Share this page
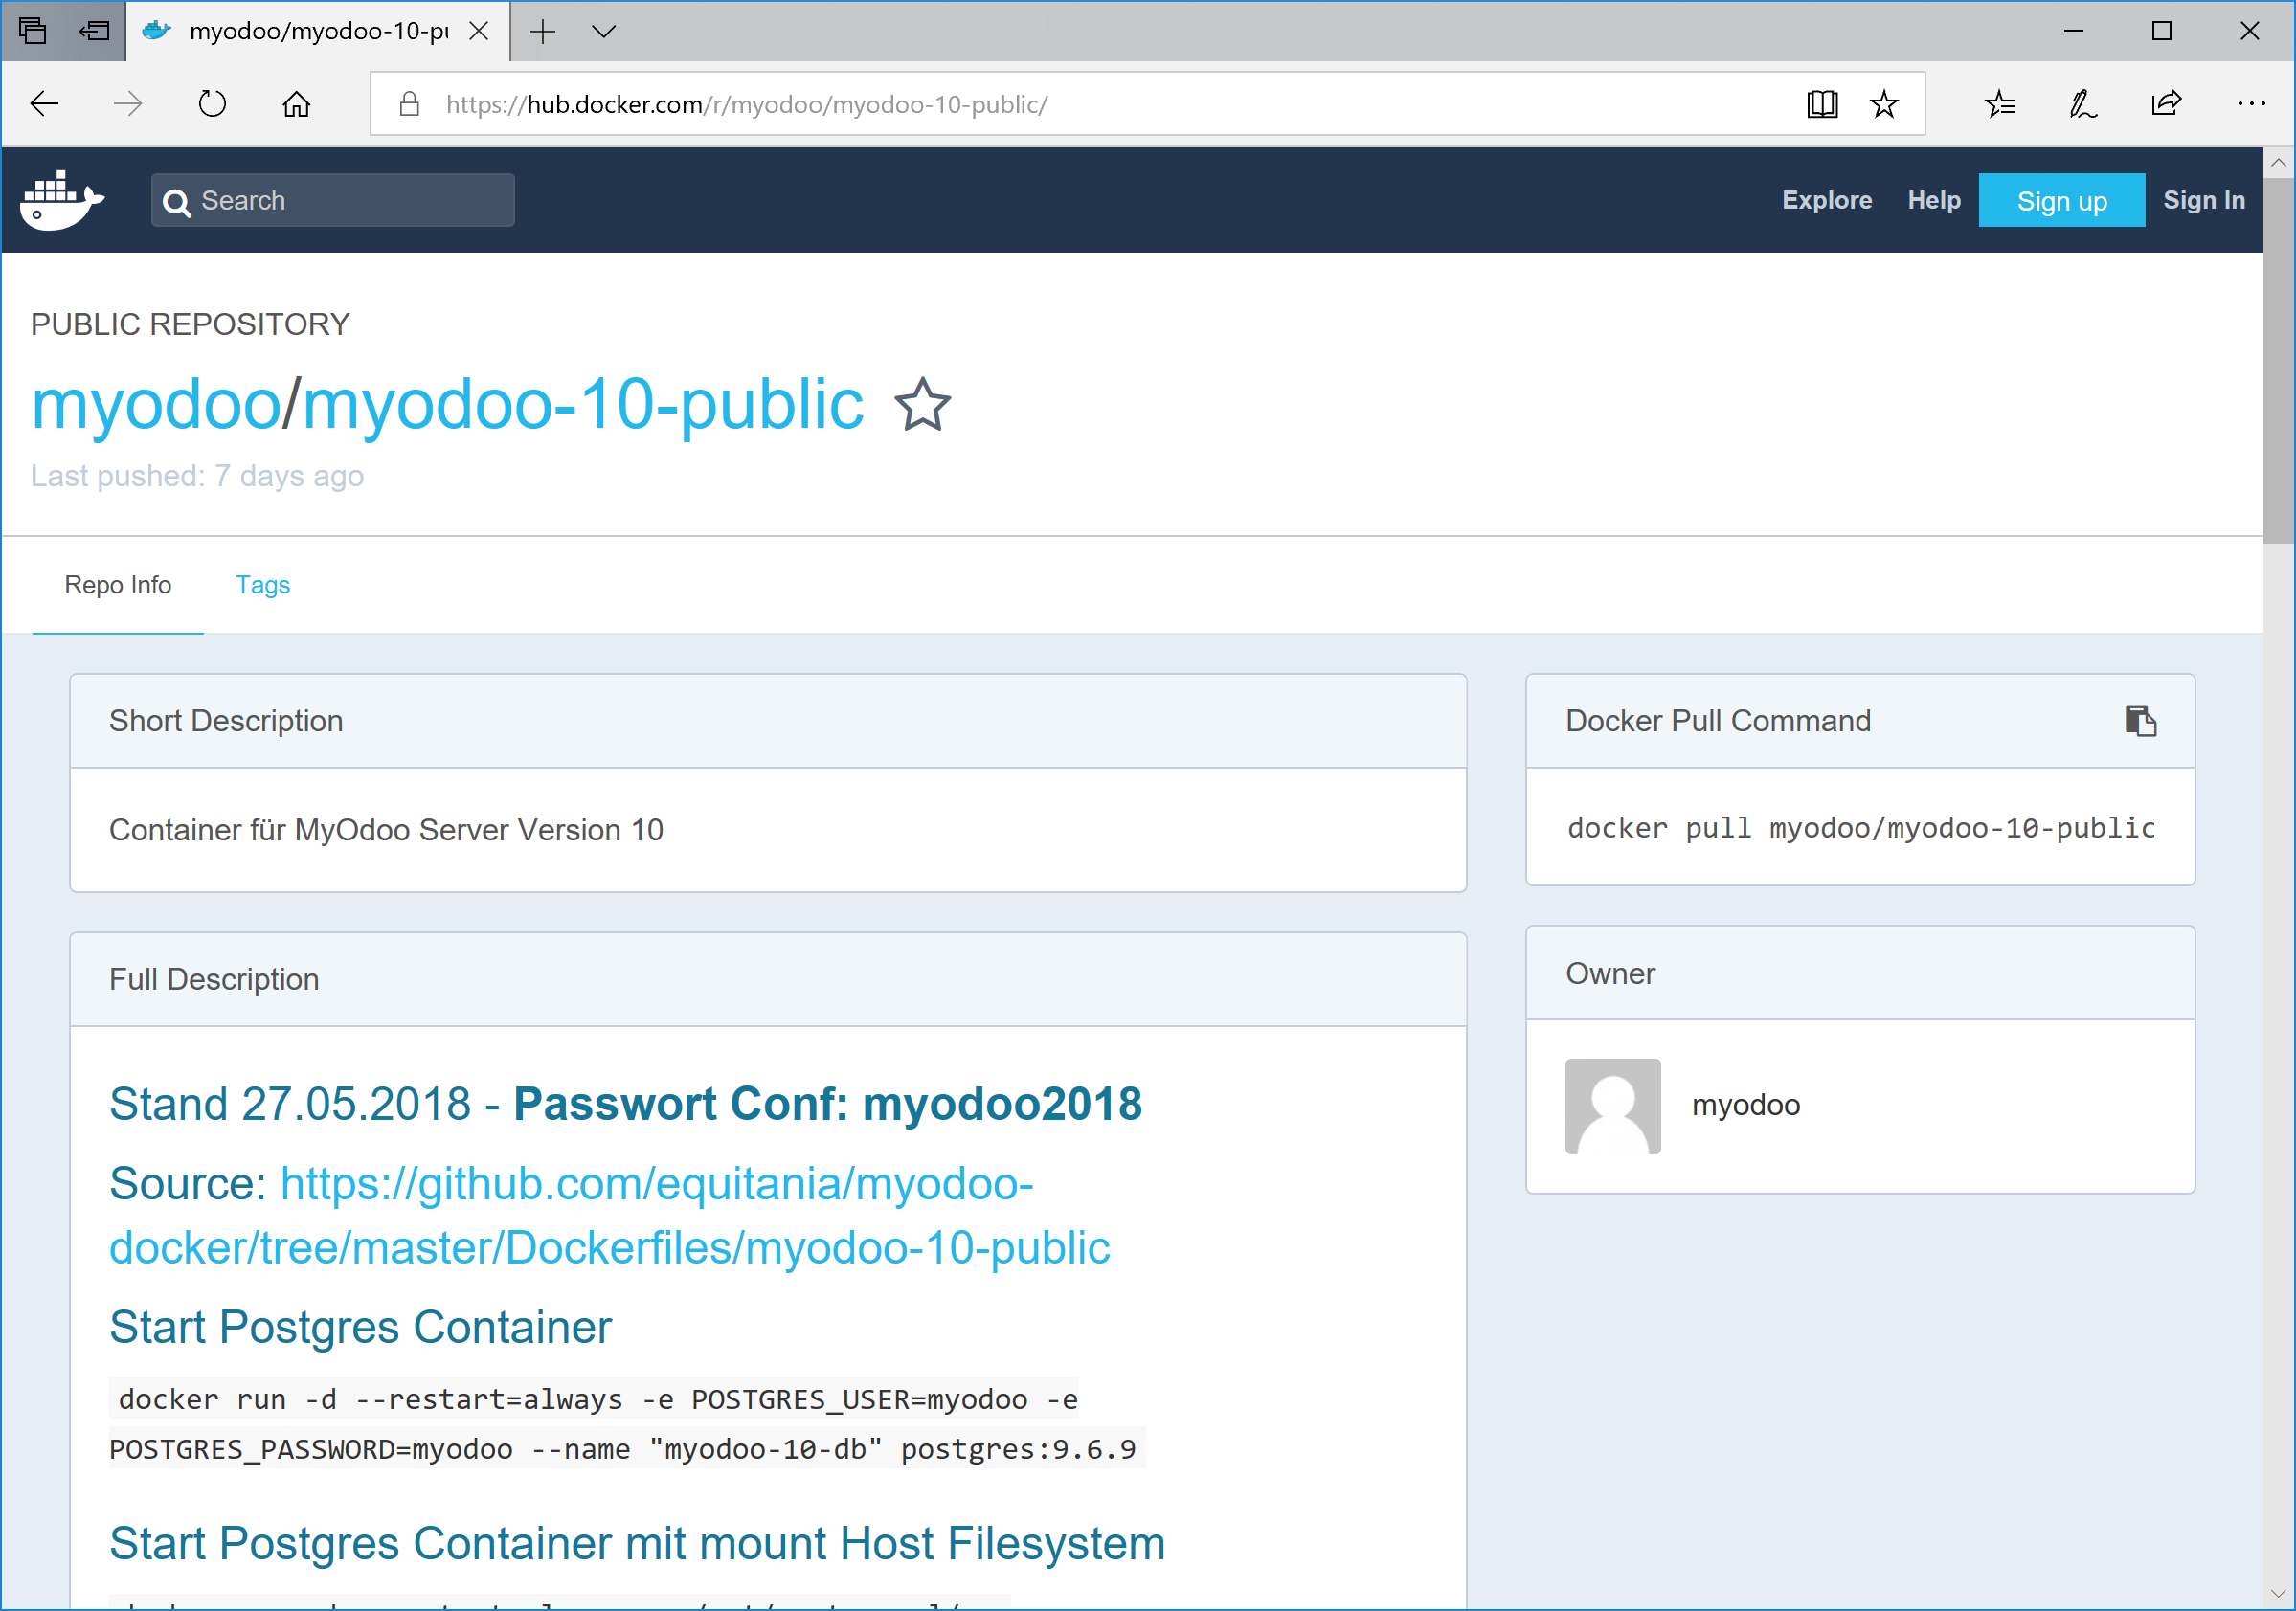The image size is (2296, 1611). point(2165,103)
